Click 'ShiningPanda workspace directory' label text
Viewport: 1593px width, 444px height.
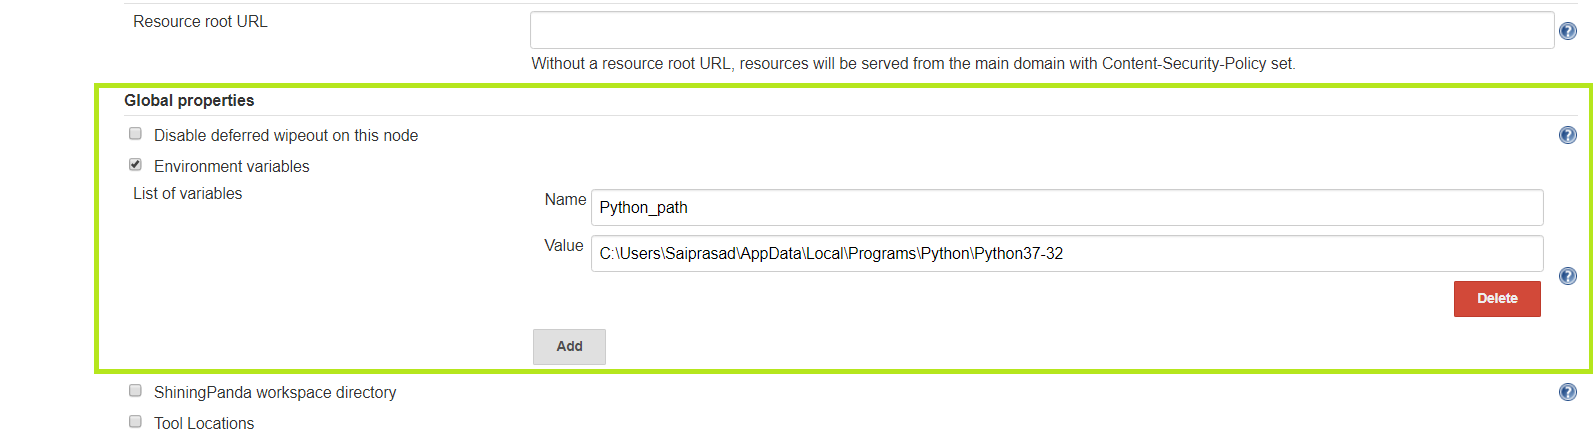(275, 393)
